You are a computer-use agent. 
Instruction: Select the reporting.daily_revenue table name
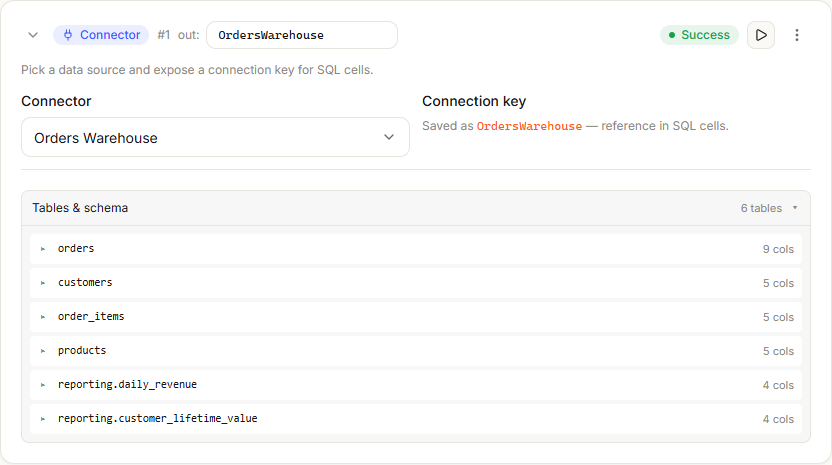tap(127, 384)
